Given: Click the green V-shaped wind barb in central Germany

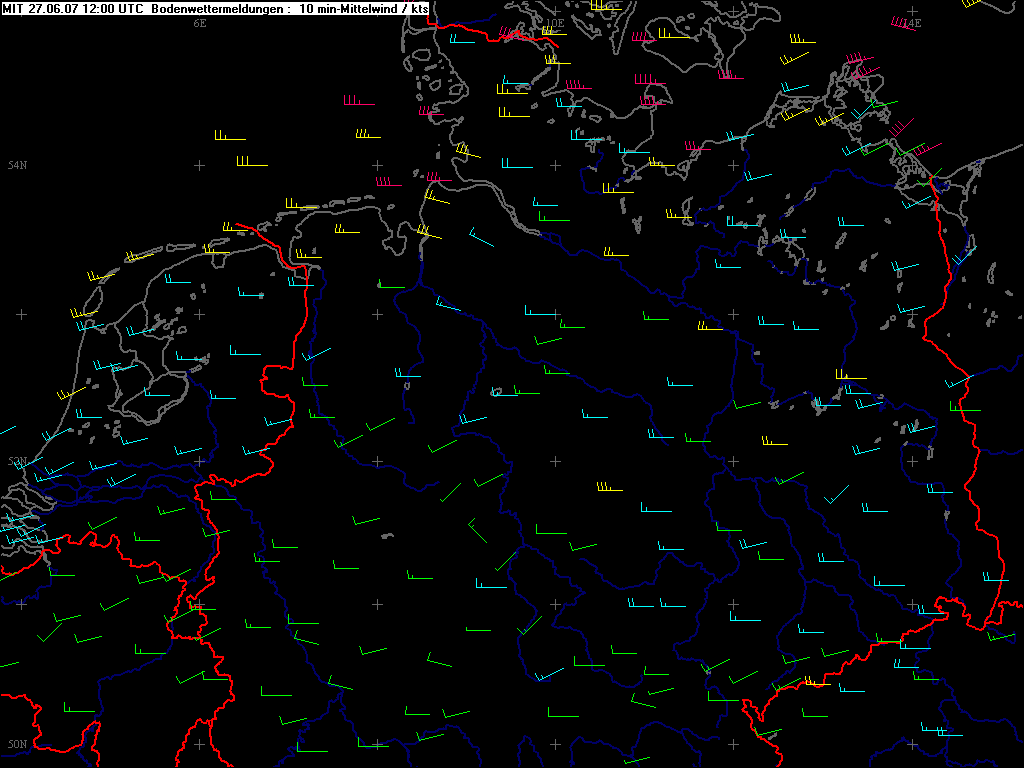Looking at the screenshot, I should pyautogui.click(x=477, y=530).
